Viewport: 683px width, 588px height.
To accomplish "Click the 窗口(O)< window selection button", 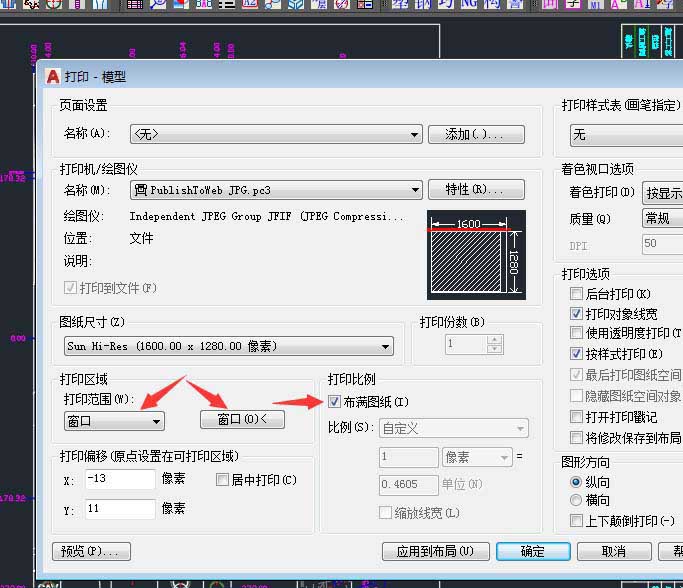I will [242, 419].
